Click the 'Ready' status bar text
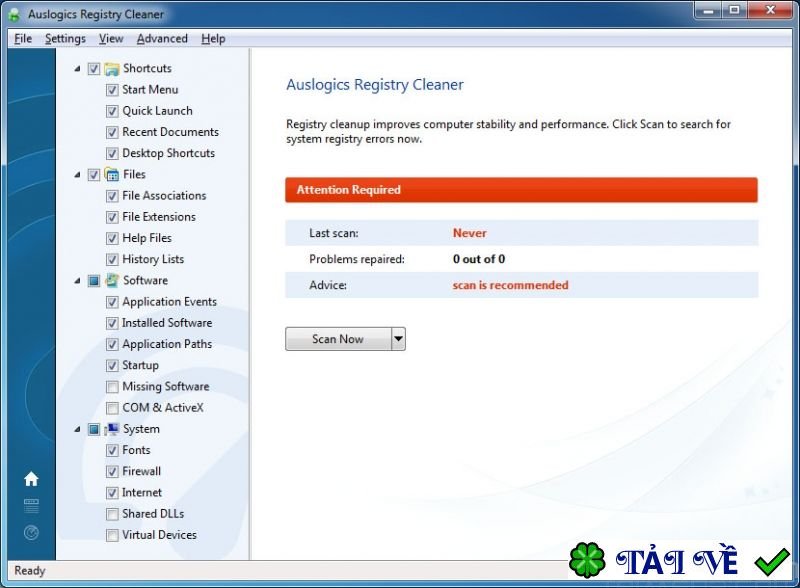The image size is (800, 588). point(30,571)
